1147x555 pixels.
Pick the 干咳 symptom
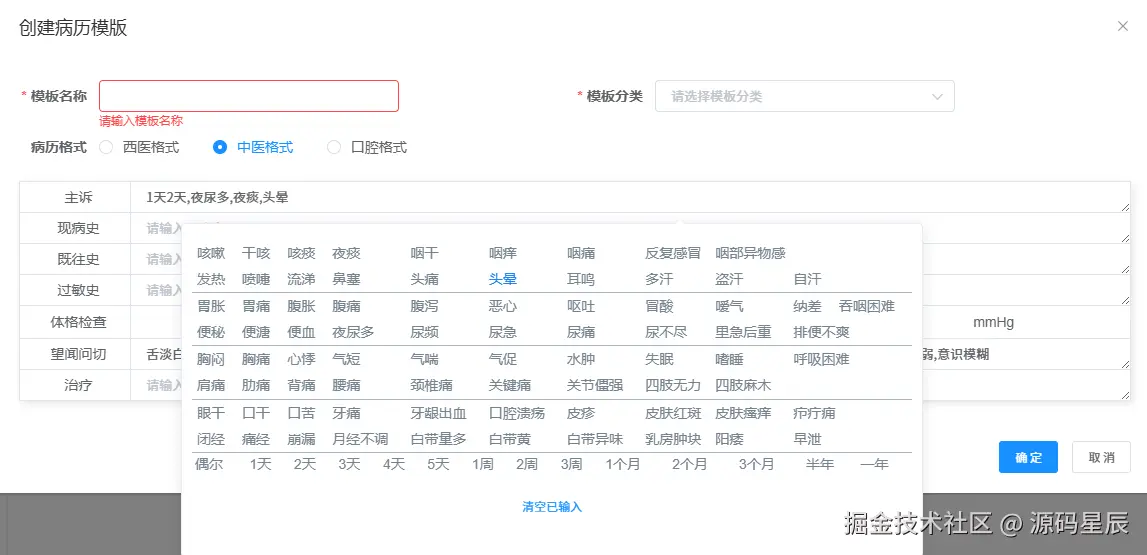point(256,253)
